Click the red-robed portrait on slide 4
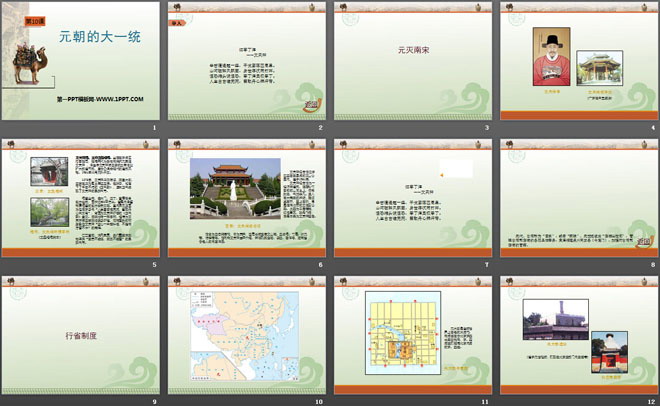 coord(551,57)
